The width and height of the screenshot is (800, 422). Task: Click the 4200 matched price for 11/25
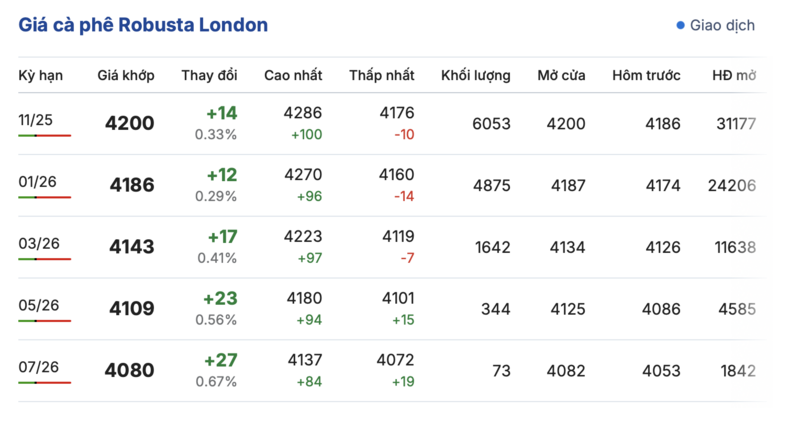point(130,124)
